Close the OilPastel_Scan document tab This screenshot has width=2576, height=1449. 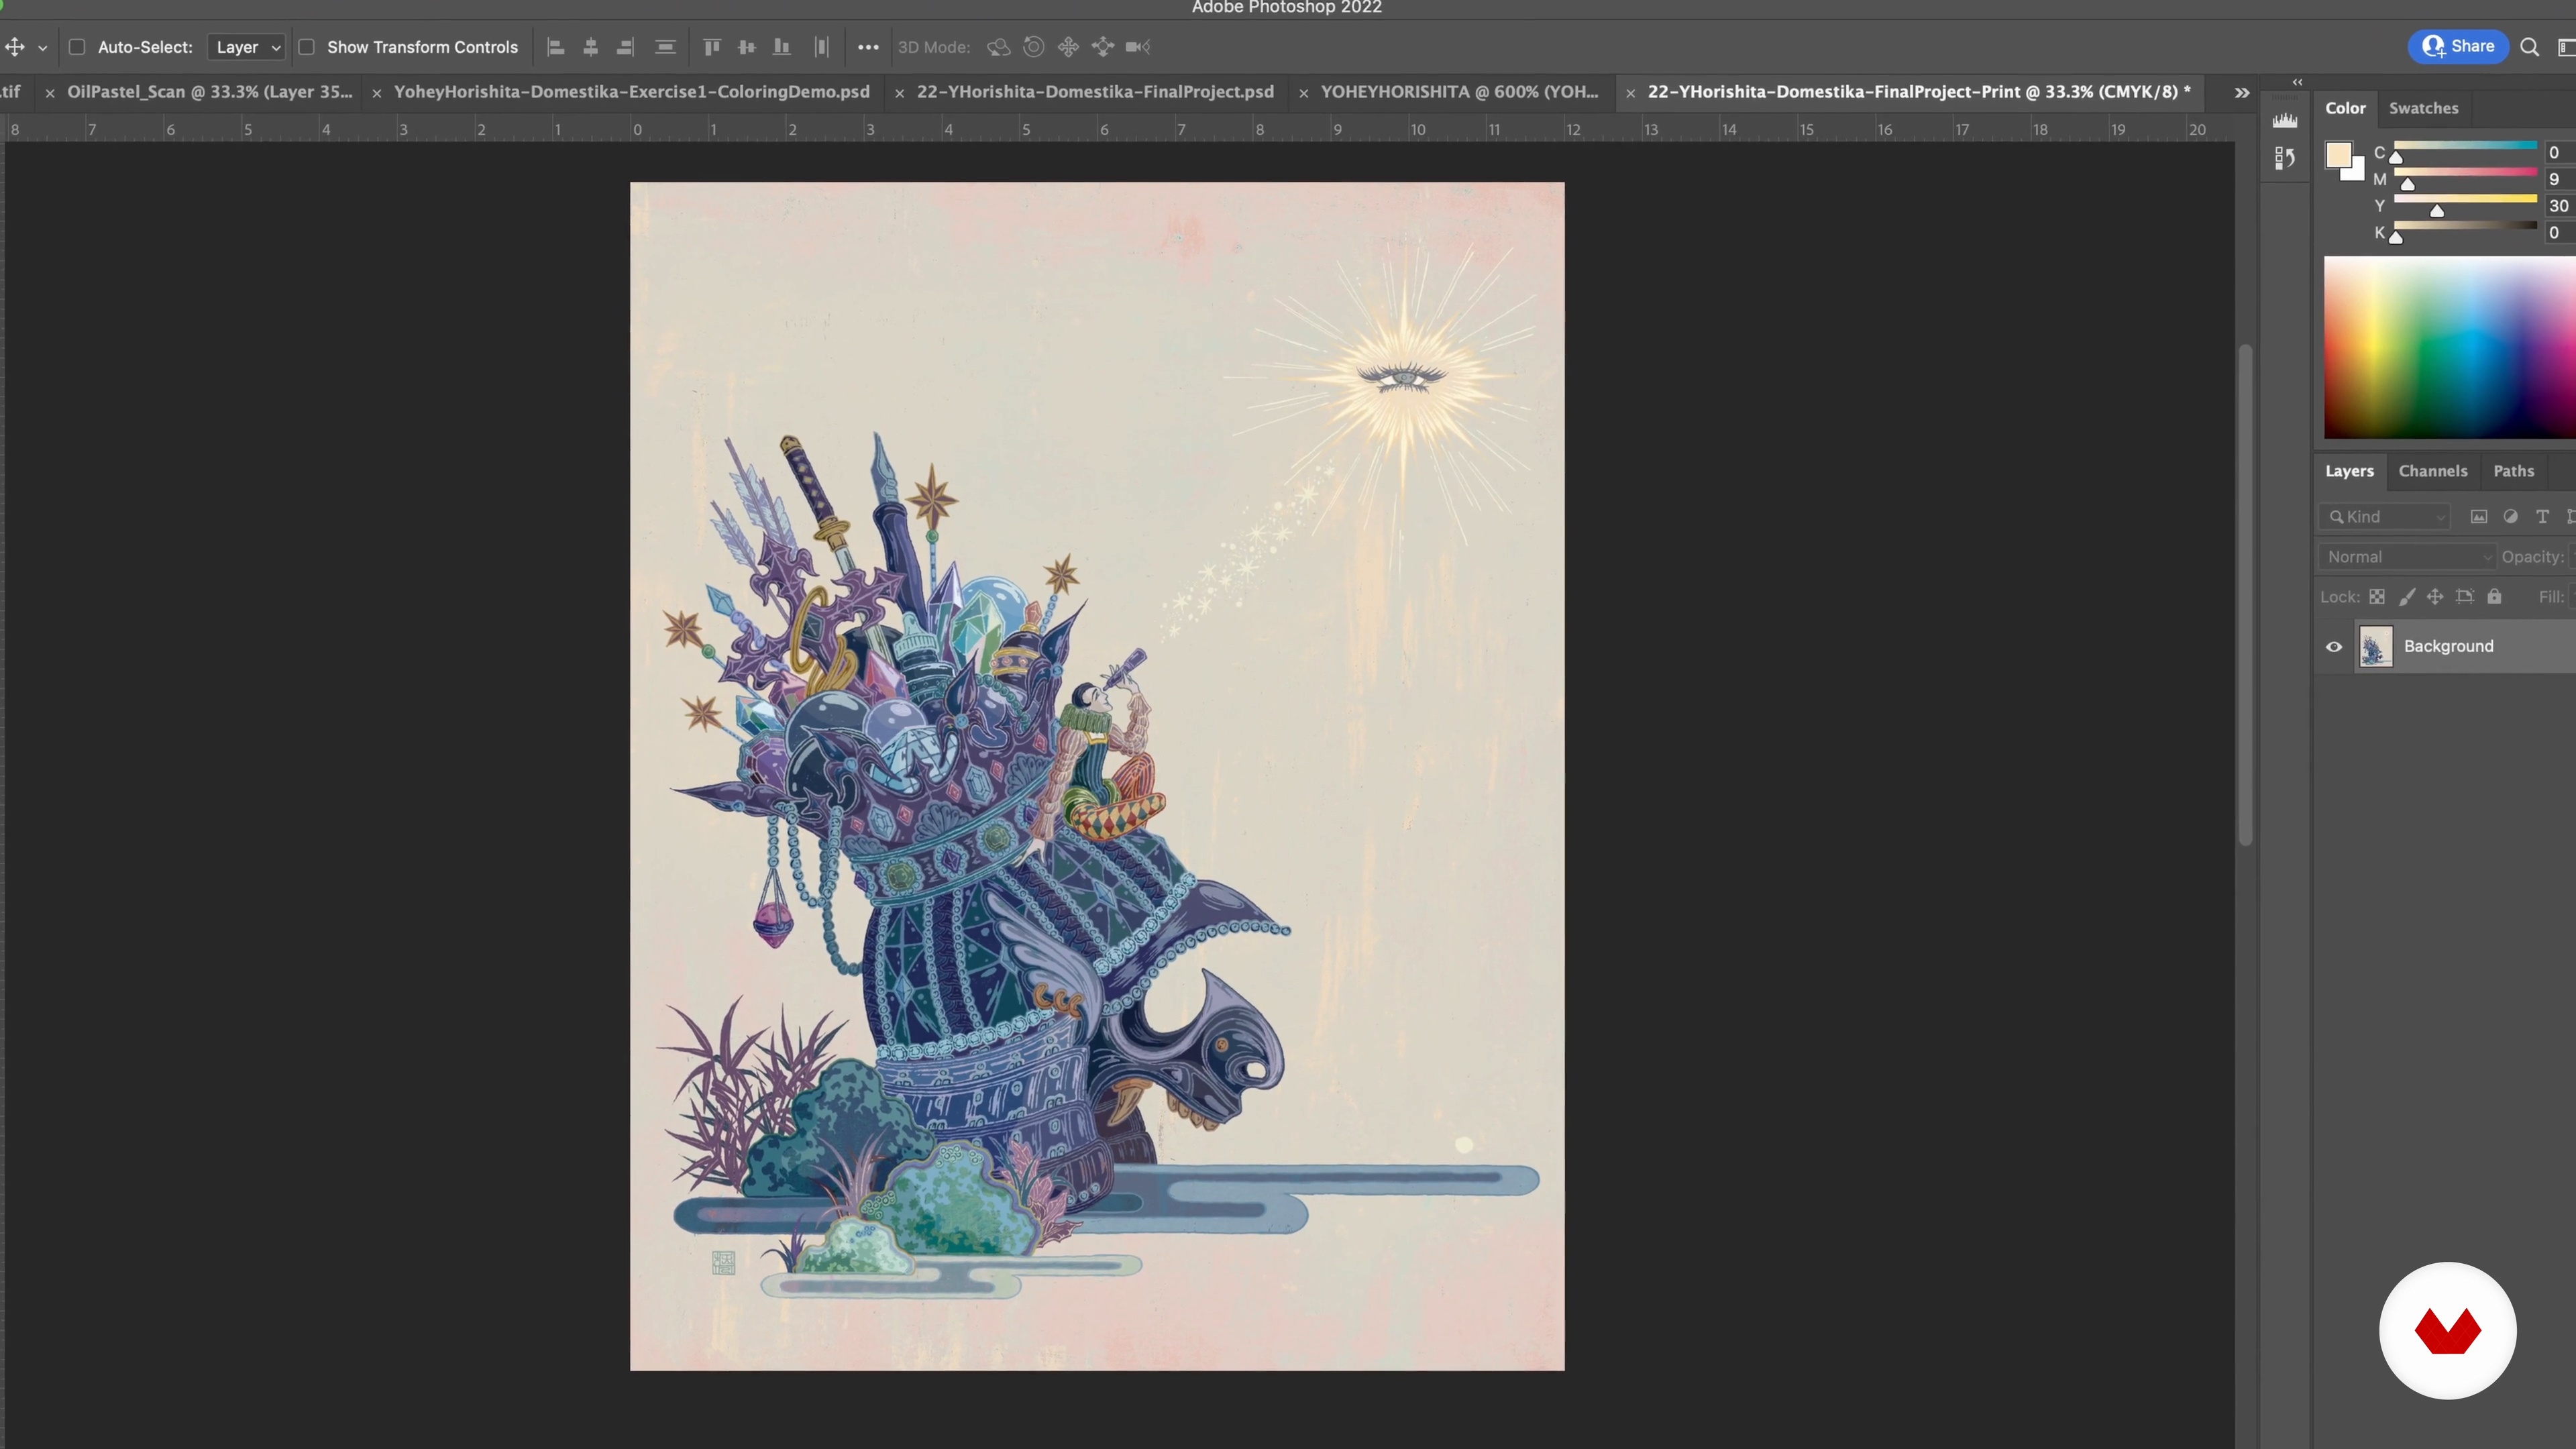click(50, 93)
